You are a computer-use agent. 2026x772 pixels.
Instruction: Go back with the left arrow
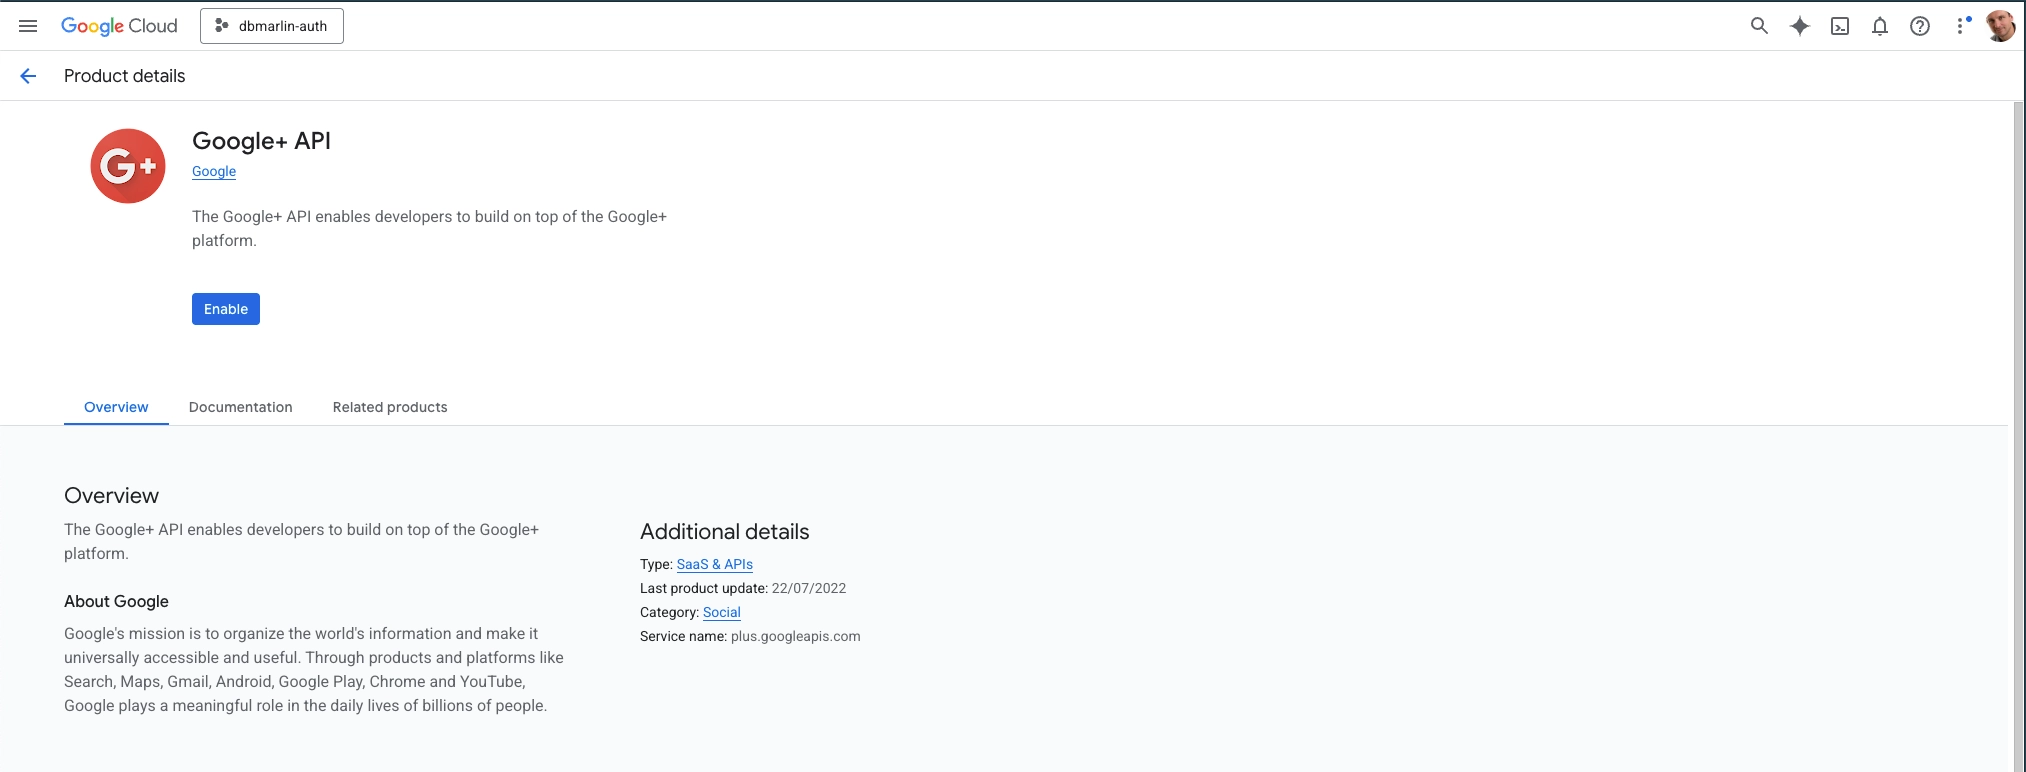pos(28,76)
